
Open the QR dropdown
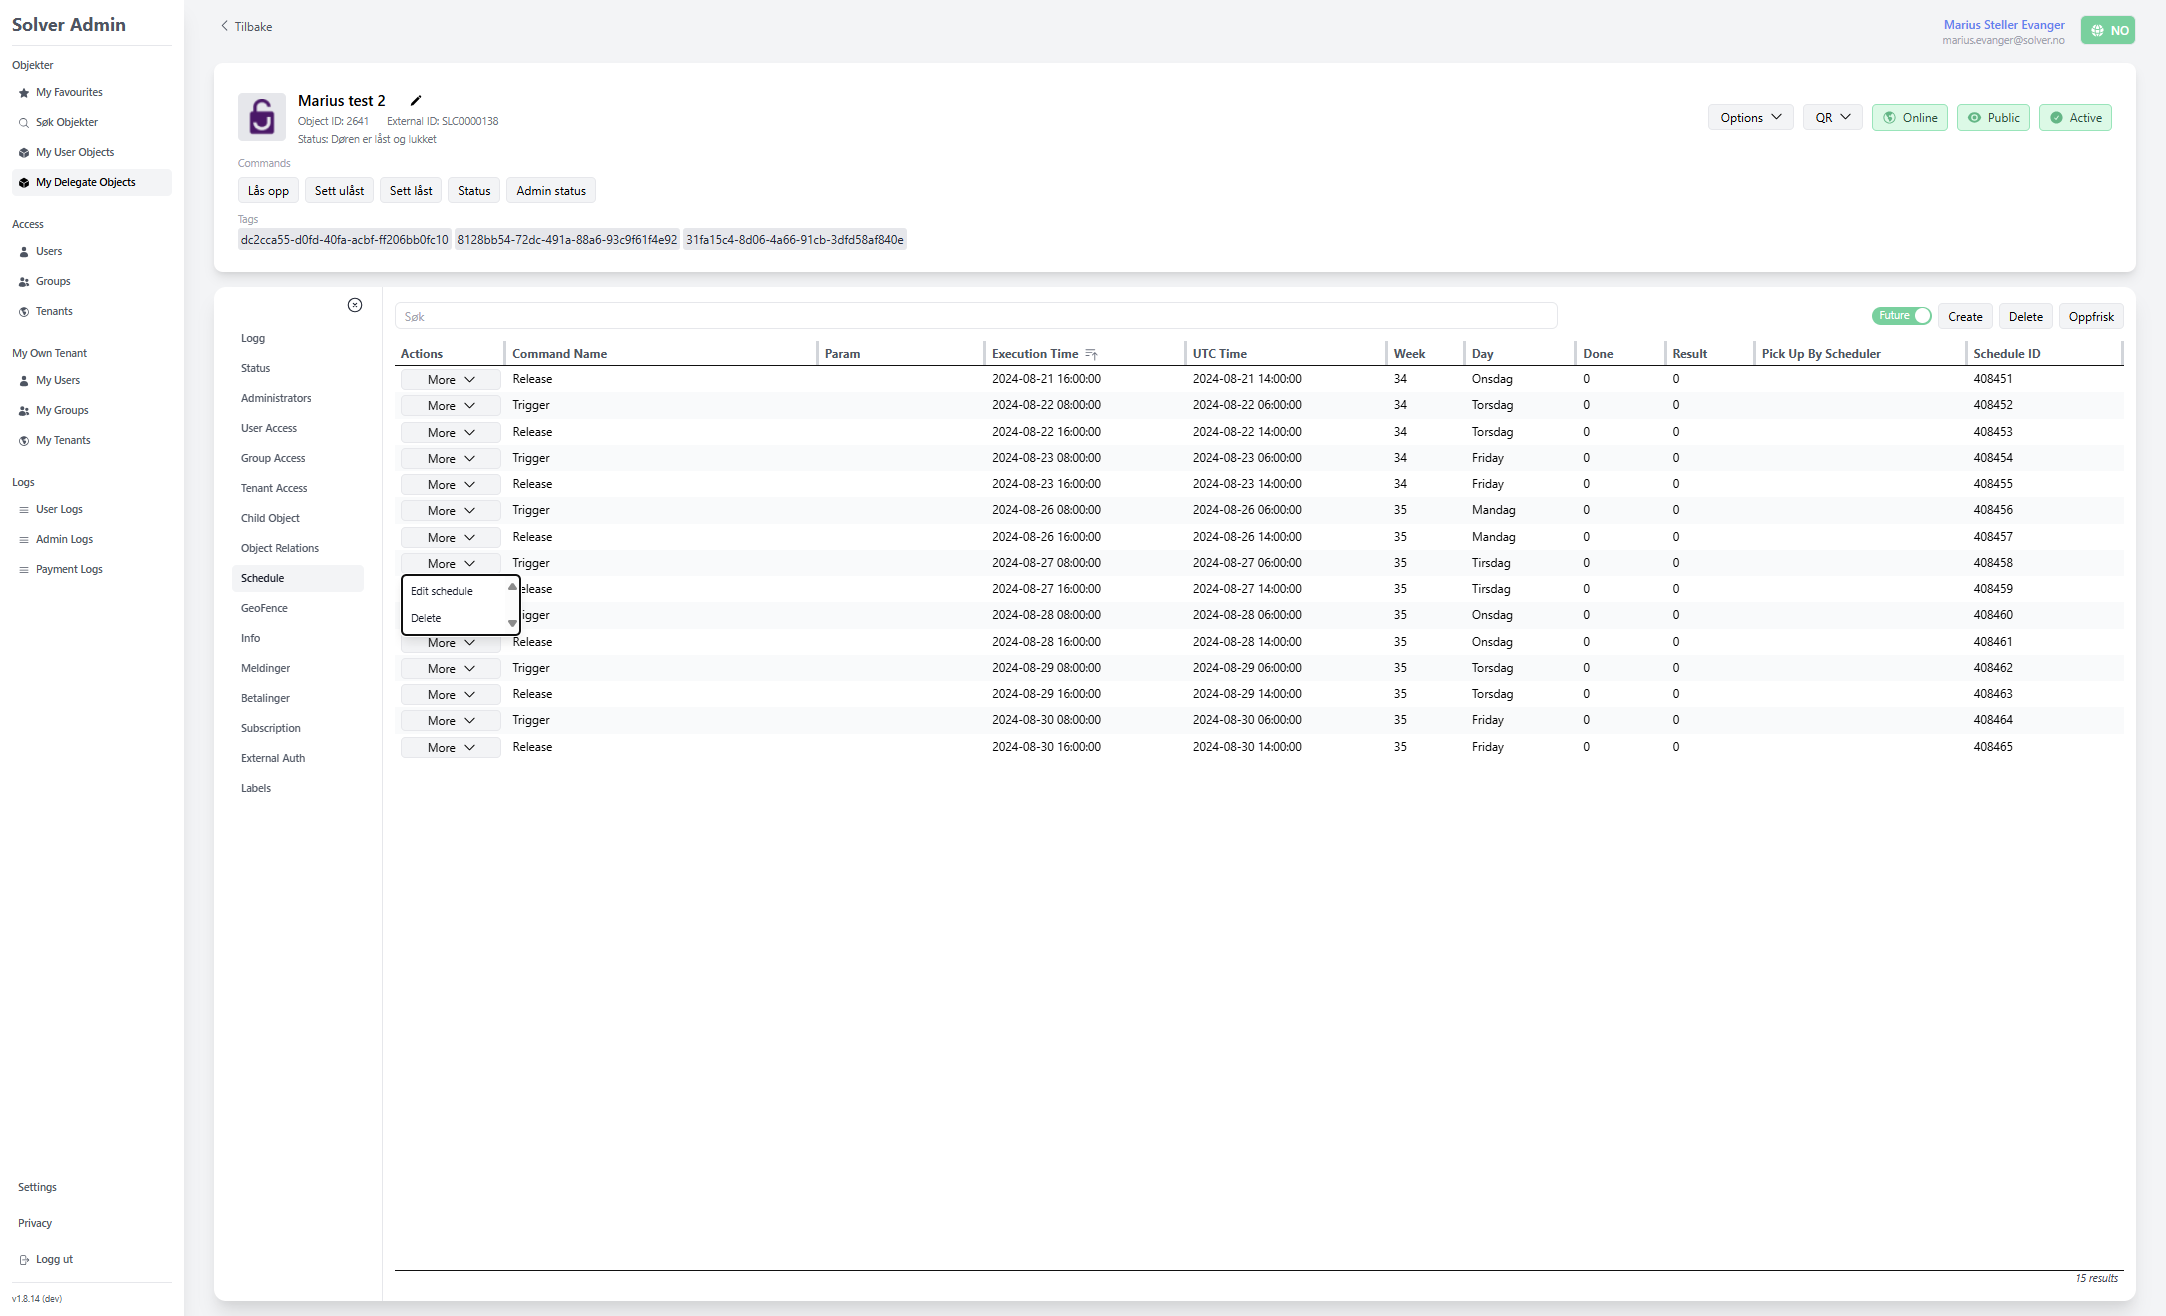pos(1833,118)
